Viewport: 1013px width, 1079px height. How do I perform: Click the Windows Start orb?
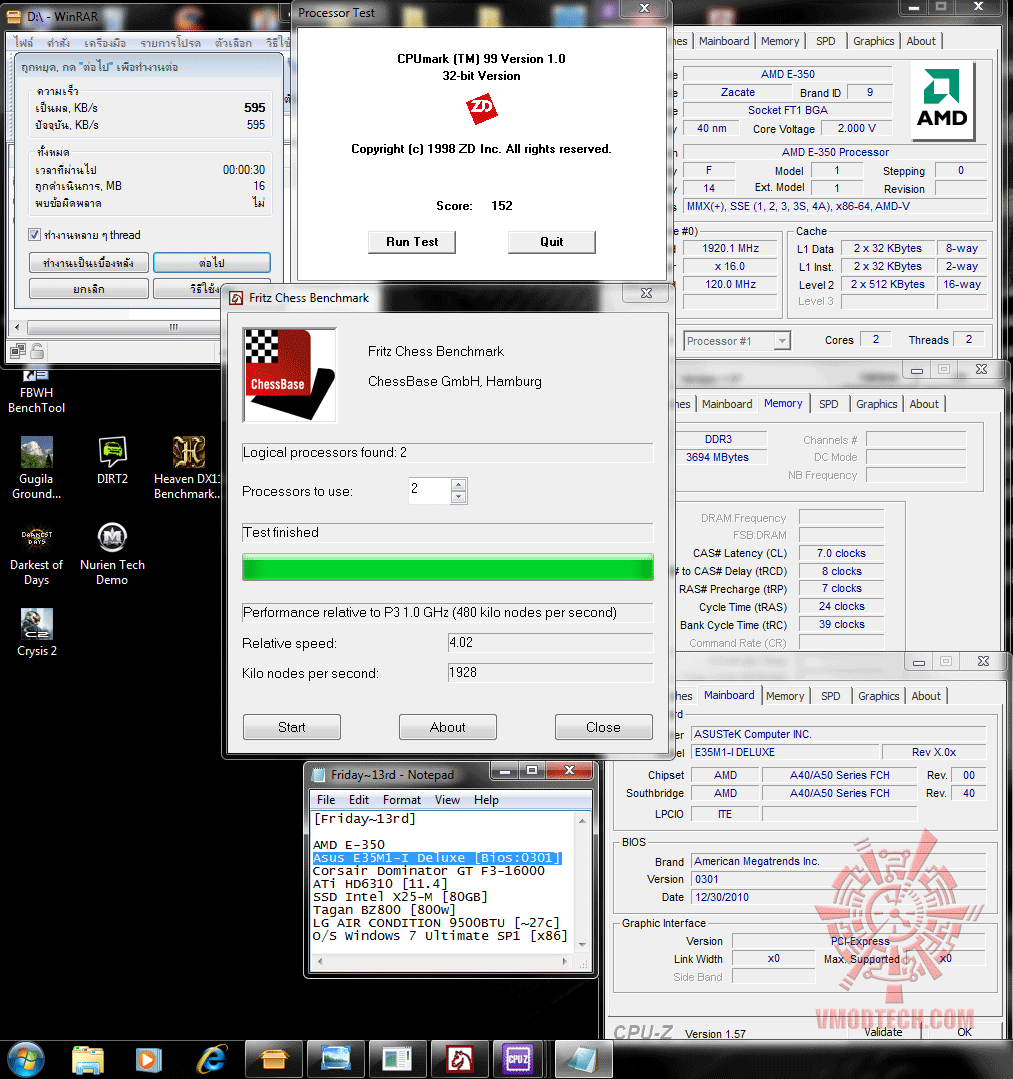tap(25, 1060)
